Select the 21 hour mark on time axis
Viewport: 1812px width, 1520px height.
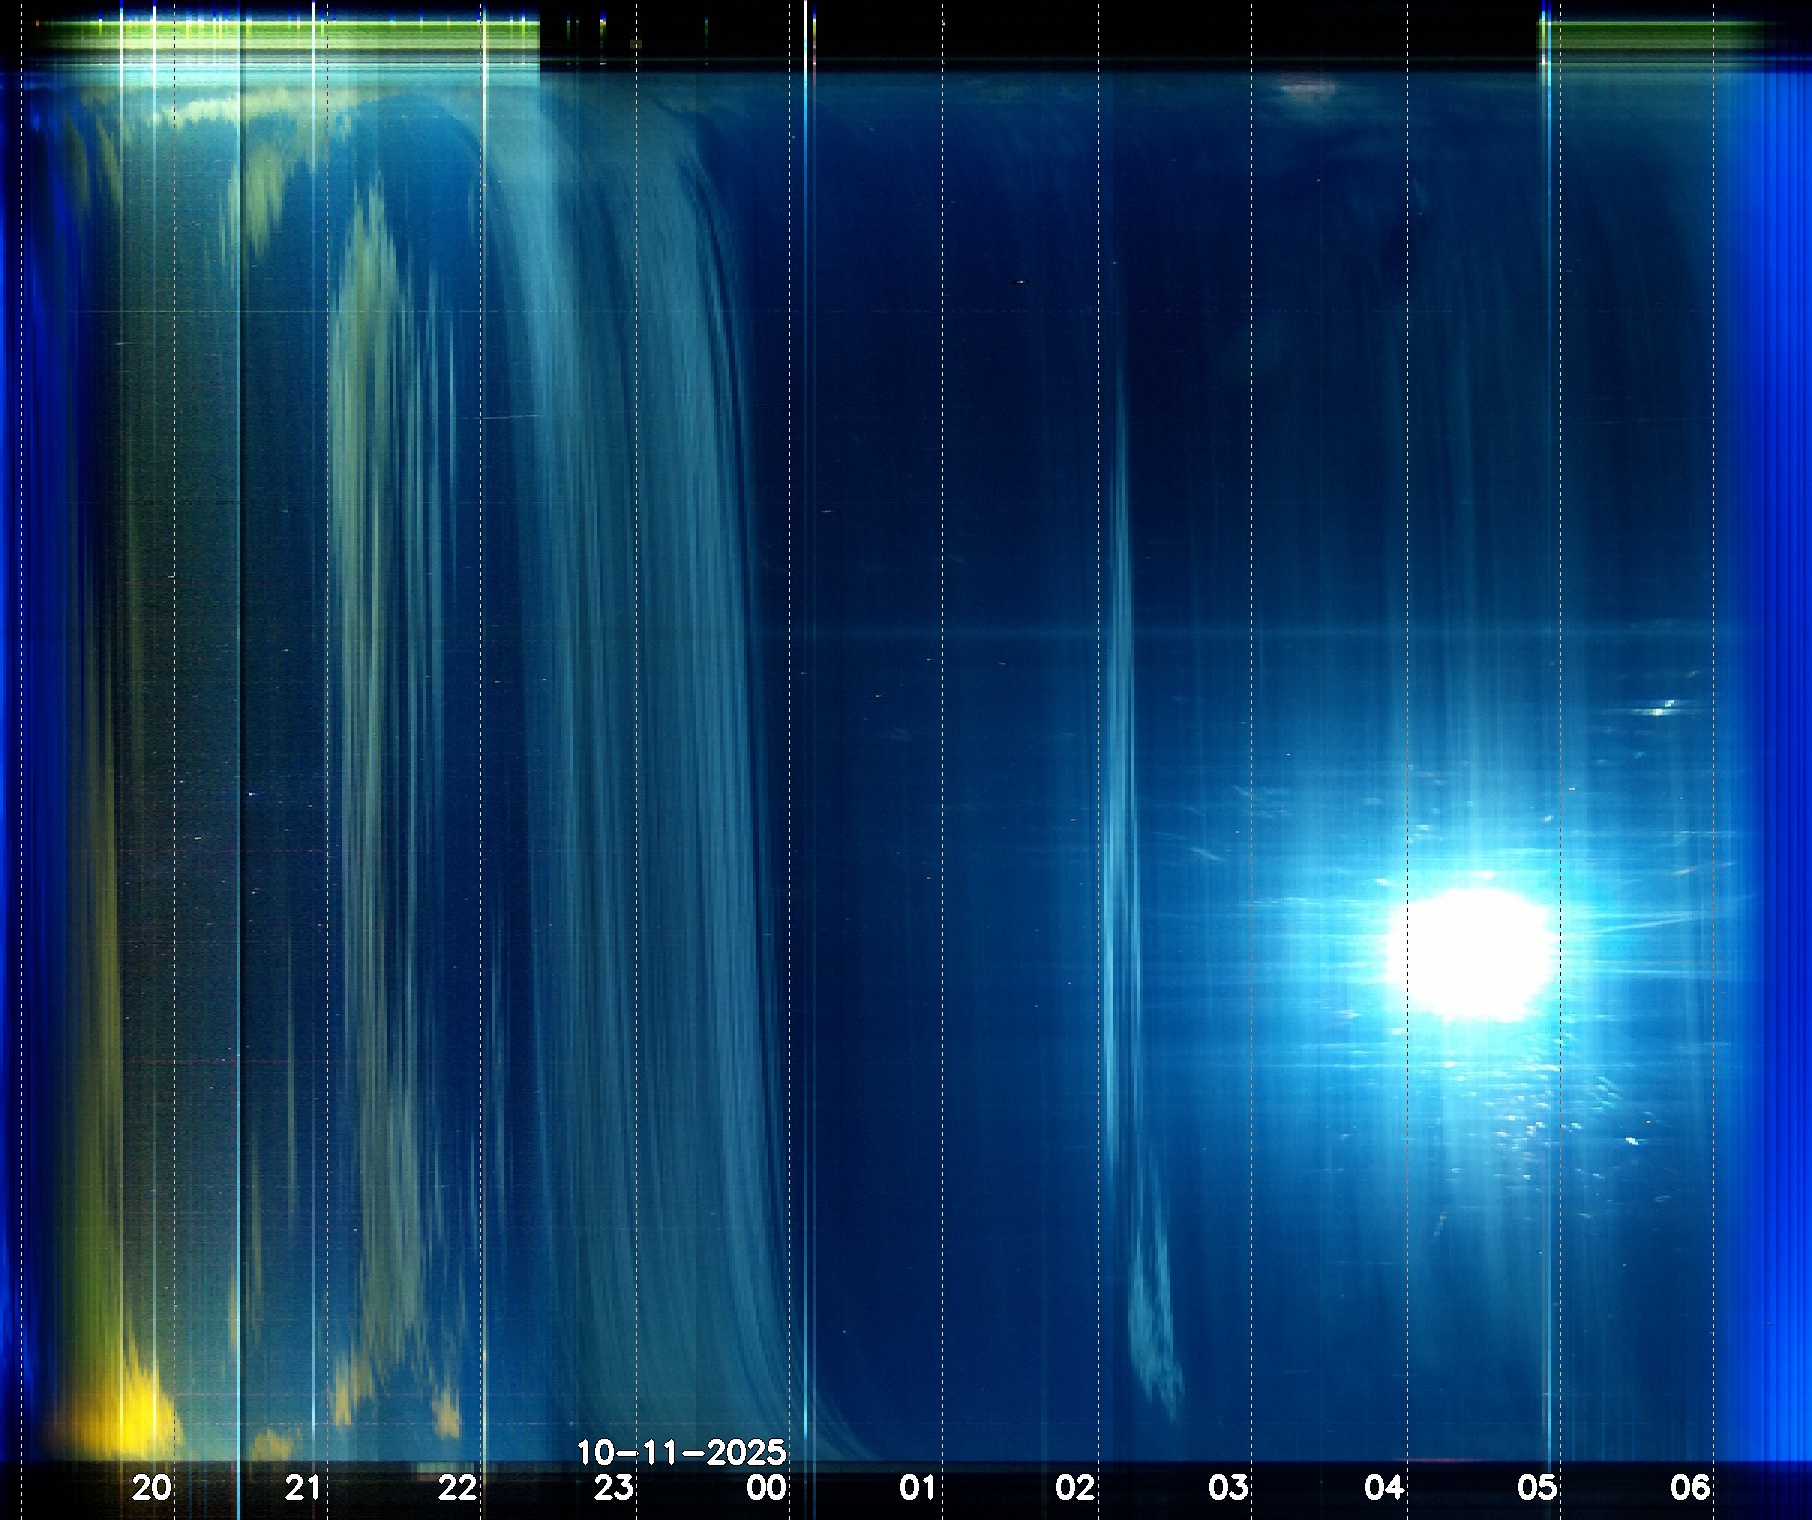pos(304,1488)
